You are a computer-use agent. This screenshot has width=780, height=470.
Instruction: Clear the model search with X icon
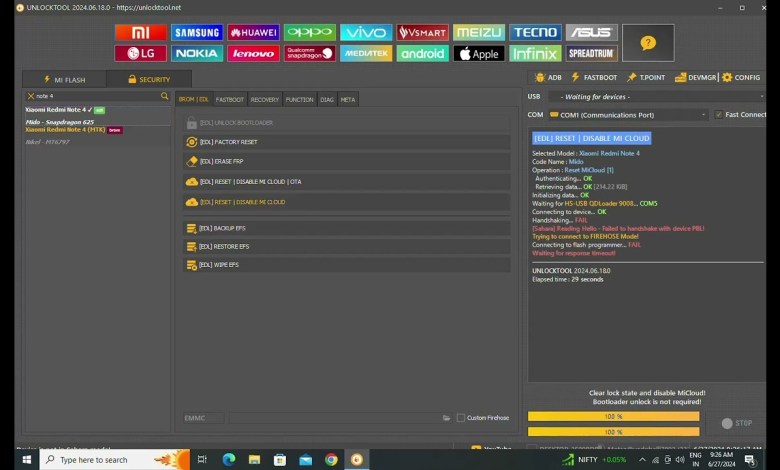coord(31,96)
